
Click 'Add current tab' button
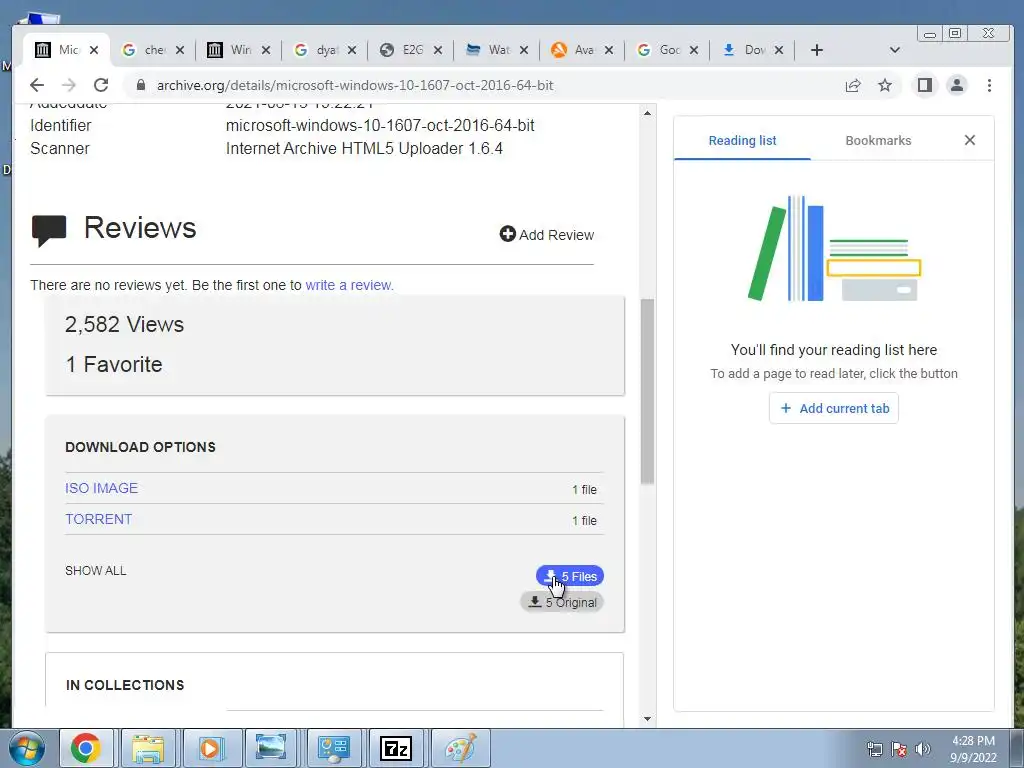point(834,408)
